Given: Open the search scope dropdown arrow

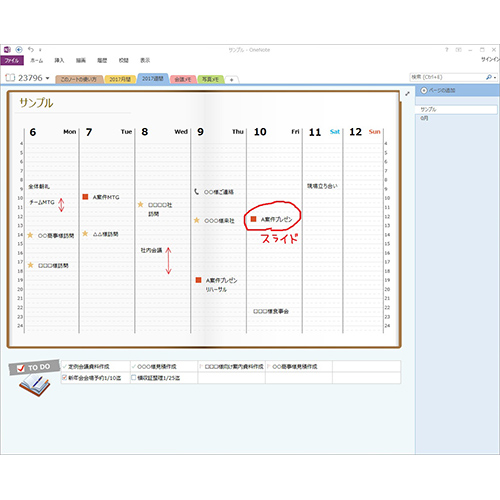Looking at the screenshot, I should pos(495,77).
